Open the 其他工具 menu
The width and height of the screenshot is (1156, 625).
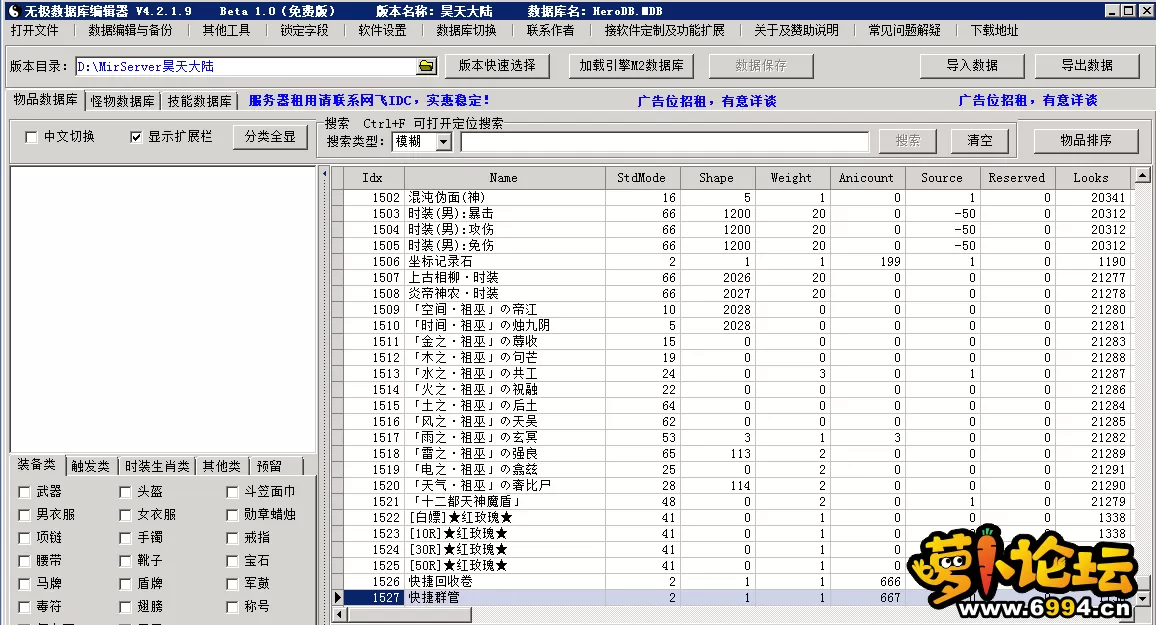226,30
